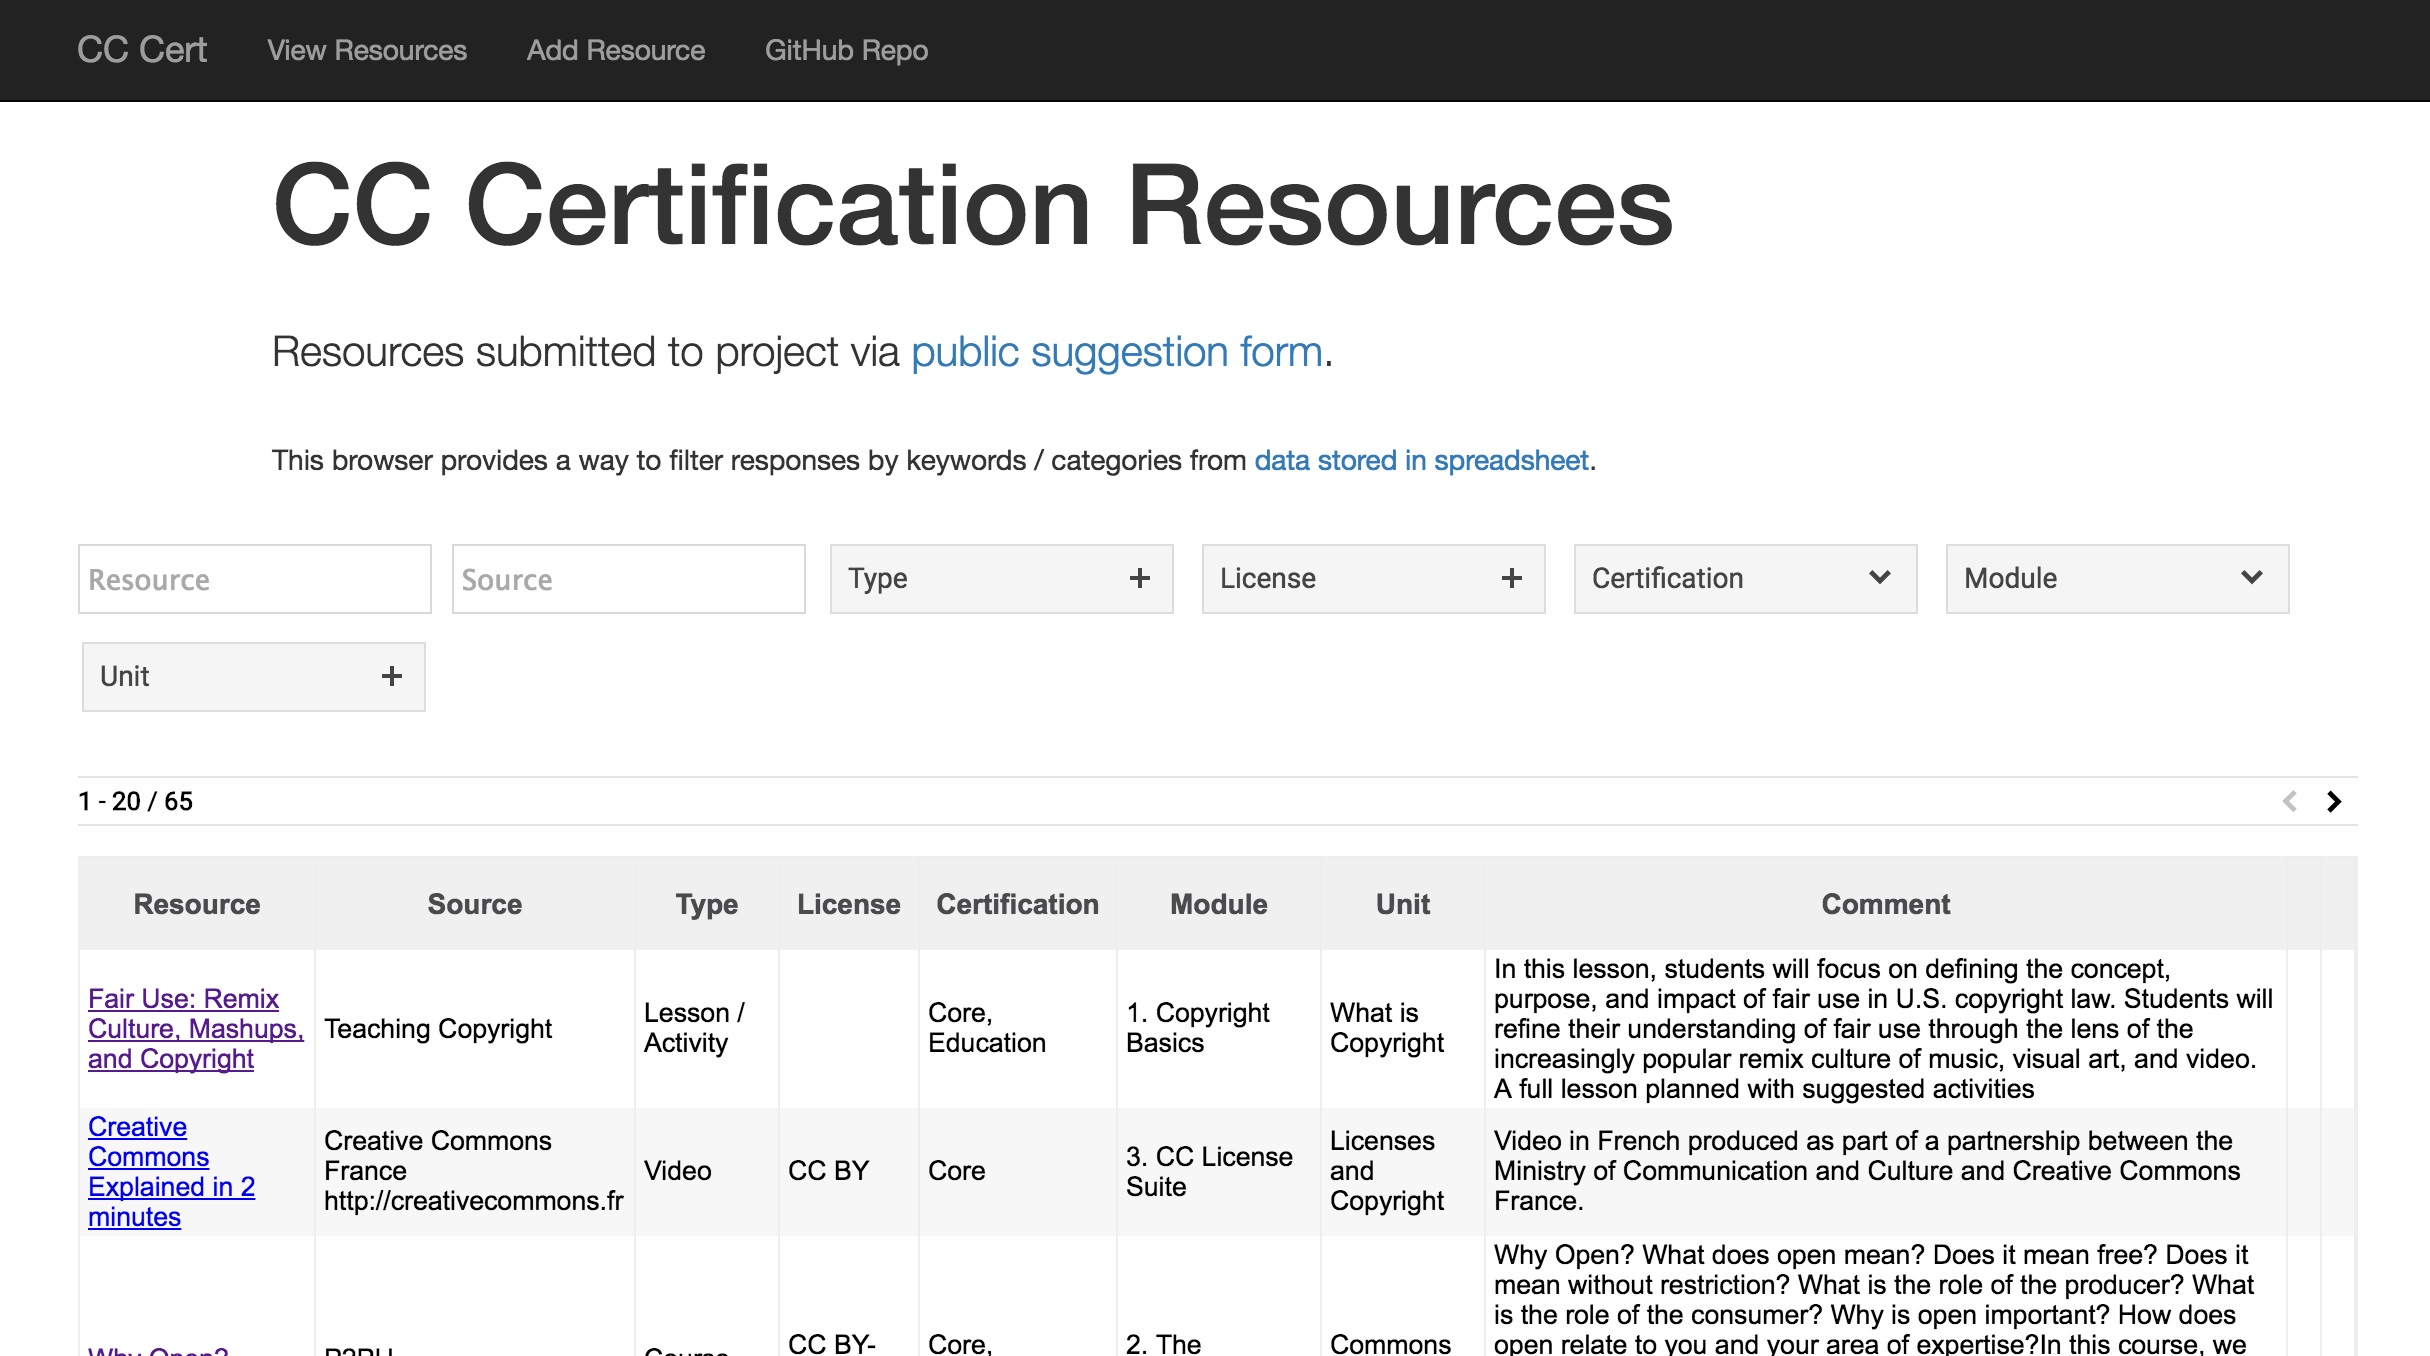
Task: Open data stored in spreadsheet link
Action: [x=1420, y=460]
